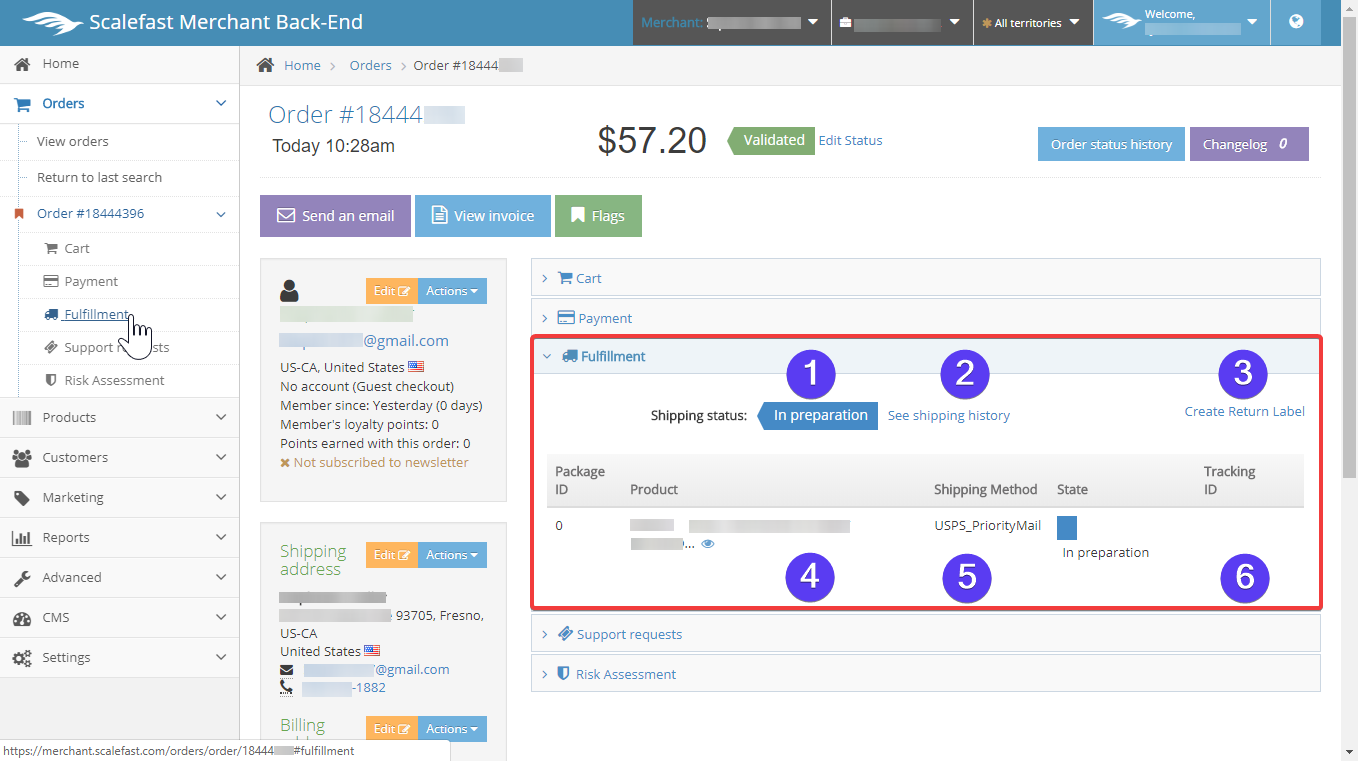Click the Edit Status link
The image size is (1358, 761).
[x=850, y=140]
